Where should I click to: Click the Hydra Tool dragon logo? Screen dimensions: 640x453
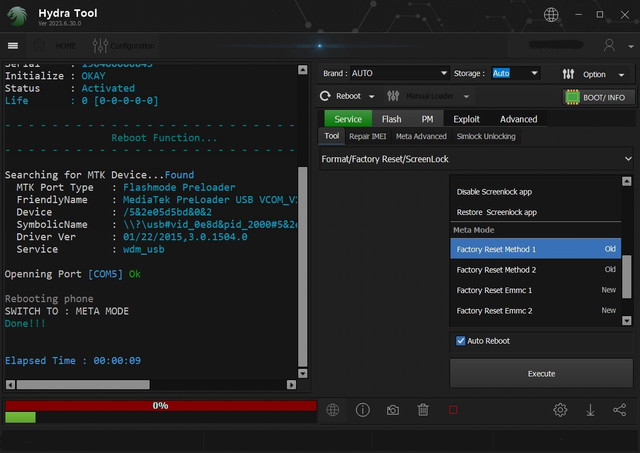click(x=17, y=16)
